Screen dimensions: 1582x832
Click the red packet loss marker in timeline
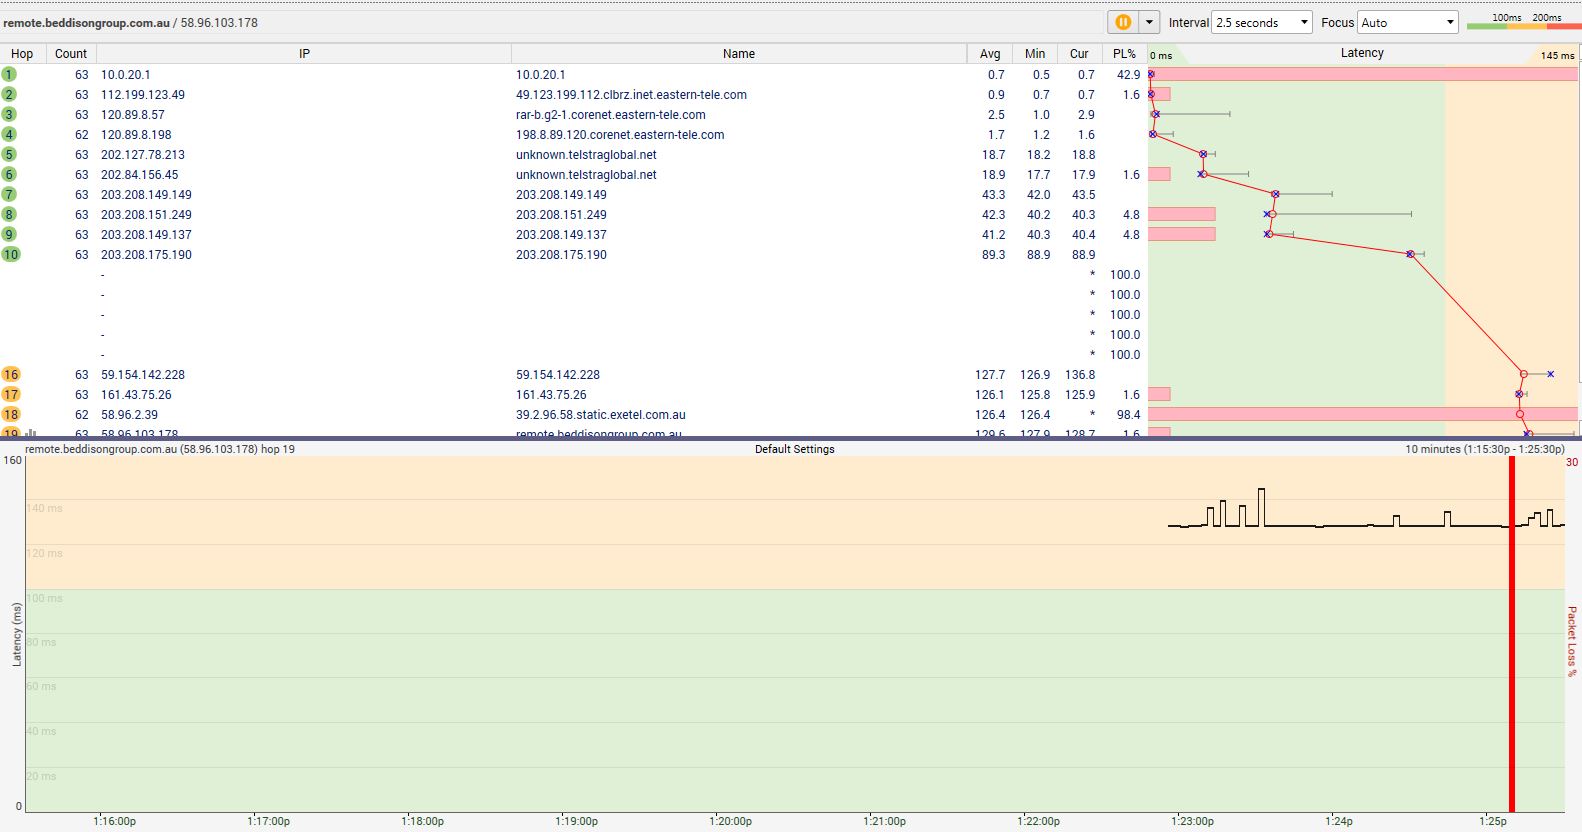click(1511, 640)
